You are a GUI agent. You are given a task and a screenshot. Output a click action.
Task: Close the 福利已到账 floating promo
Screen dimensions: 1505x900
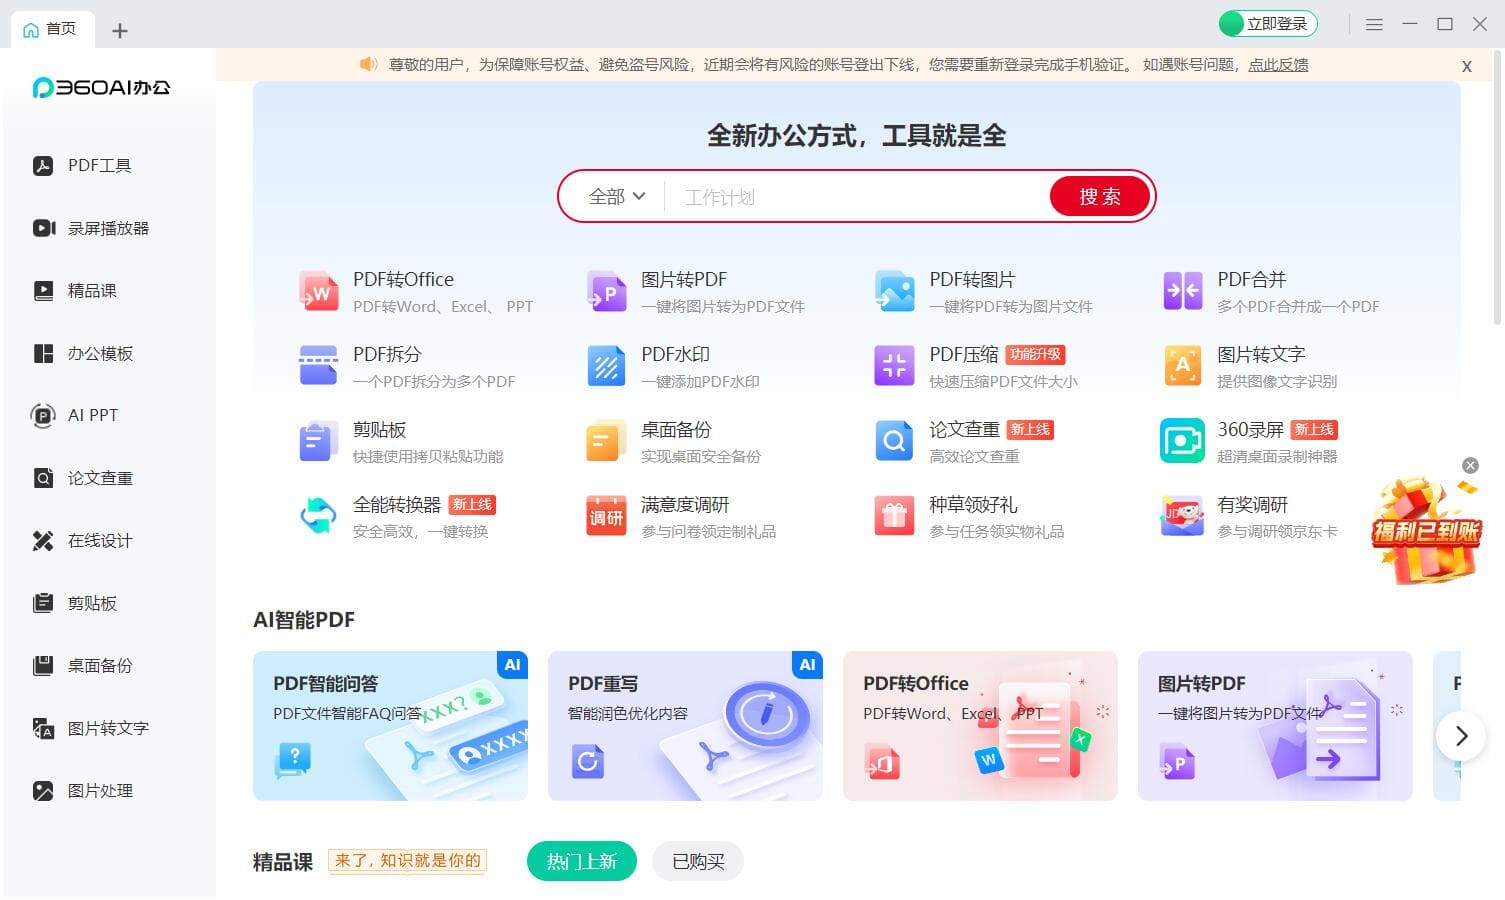(1470, 465)
